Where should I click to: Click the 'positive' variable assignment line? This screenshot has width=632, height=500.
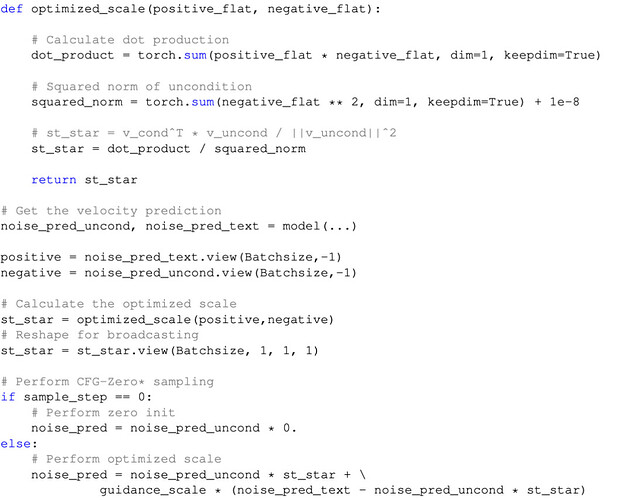pyautogui.click(x=171, y=257)
